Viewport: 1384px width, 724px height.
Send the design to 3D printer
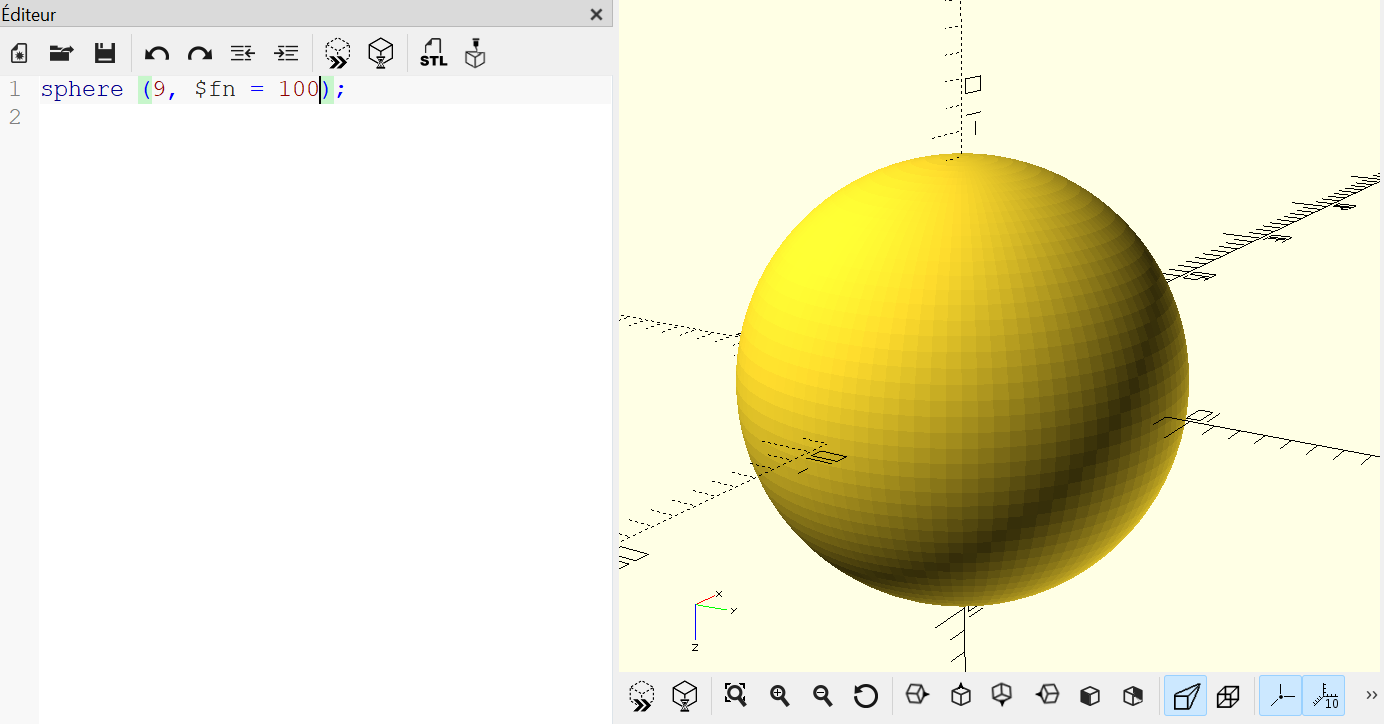tap(475, 53)
